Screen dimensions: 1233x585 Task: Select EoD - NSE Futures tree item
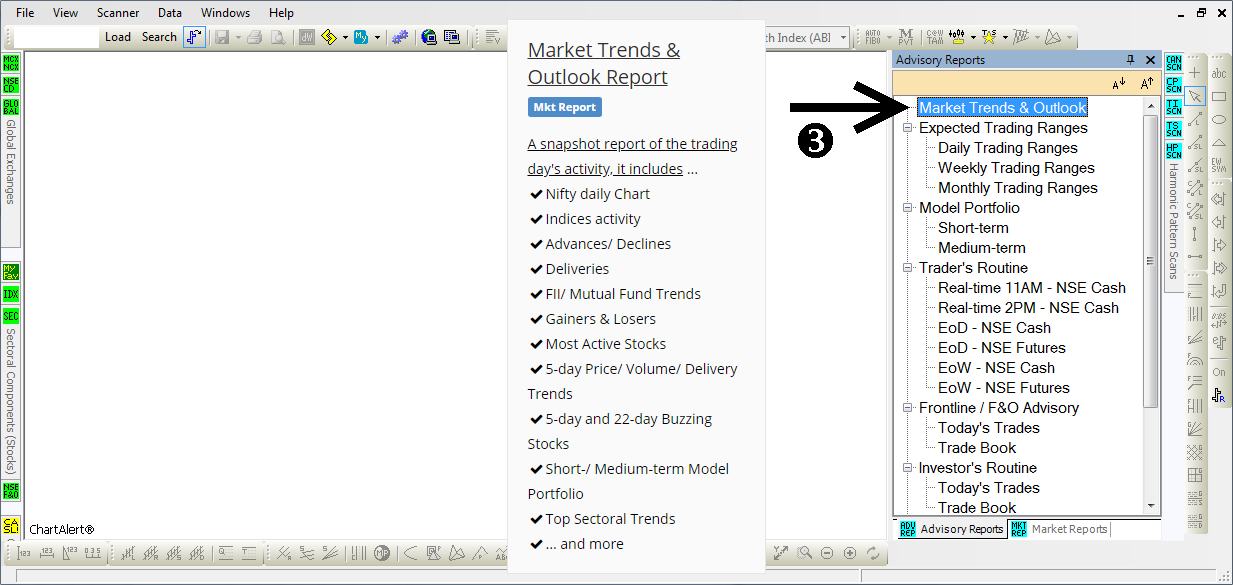click(x=1002, y=348)
